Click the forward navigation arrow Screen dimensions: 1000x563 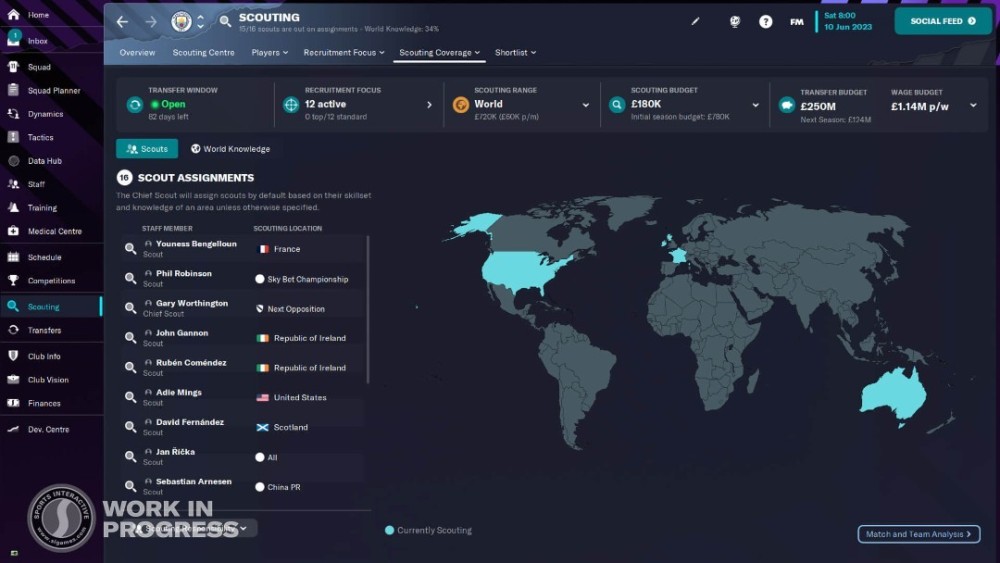click(x=151, y=21)
